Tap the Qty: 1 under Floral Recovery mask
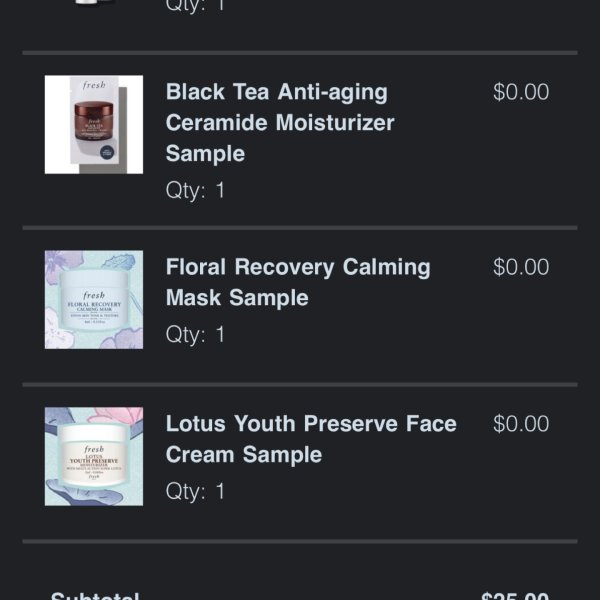The image size is (600, 600). coord(195,334)
